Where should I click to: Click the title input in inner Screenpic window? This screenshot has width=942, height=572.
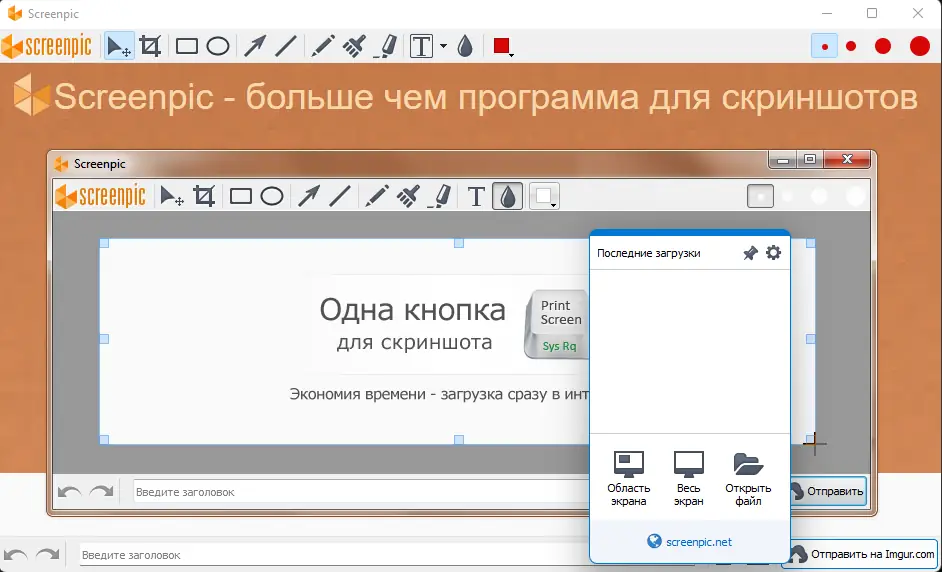pyautogui.click(x=360, y=491)
